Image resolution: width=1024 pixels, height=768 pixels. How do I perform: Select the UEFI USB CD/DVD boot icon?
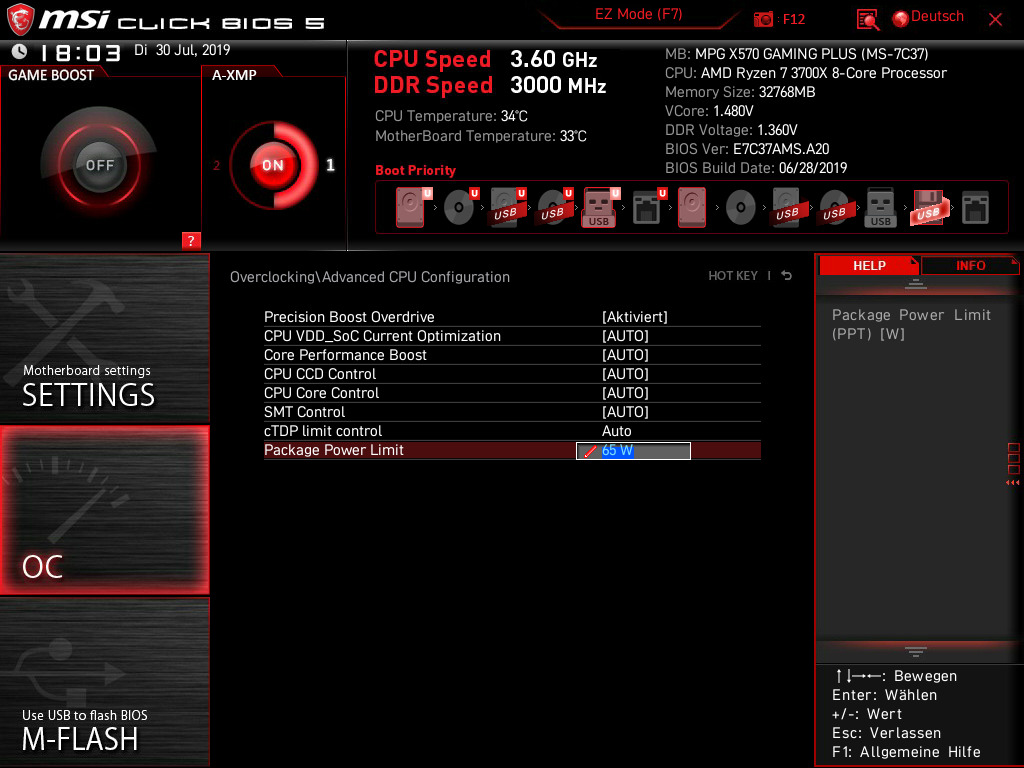pyautogui.click(x=554, y=207)
